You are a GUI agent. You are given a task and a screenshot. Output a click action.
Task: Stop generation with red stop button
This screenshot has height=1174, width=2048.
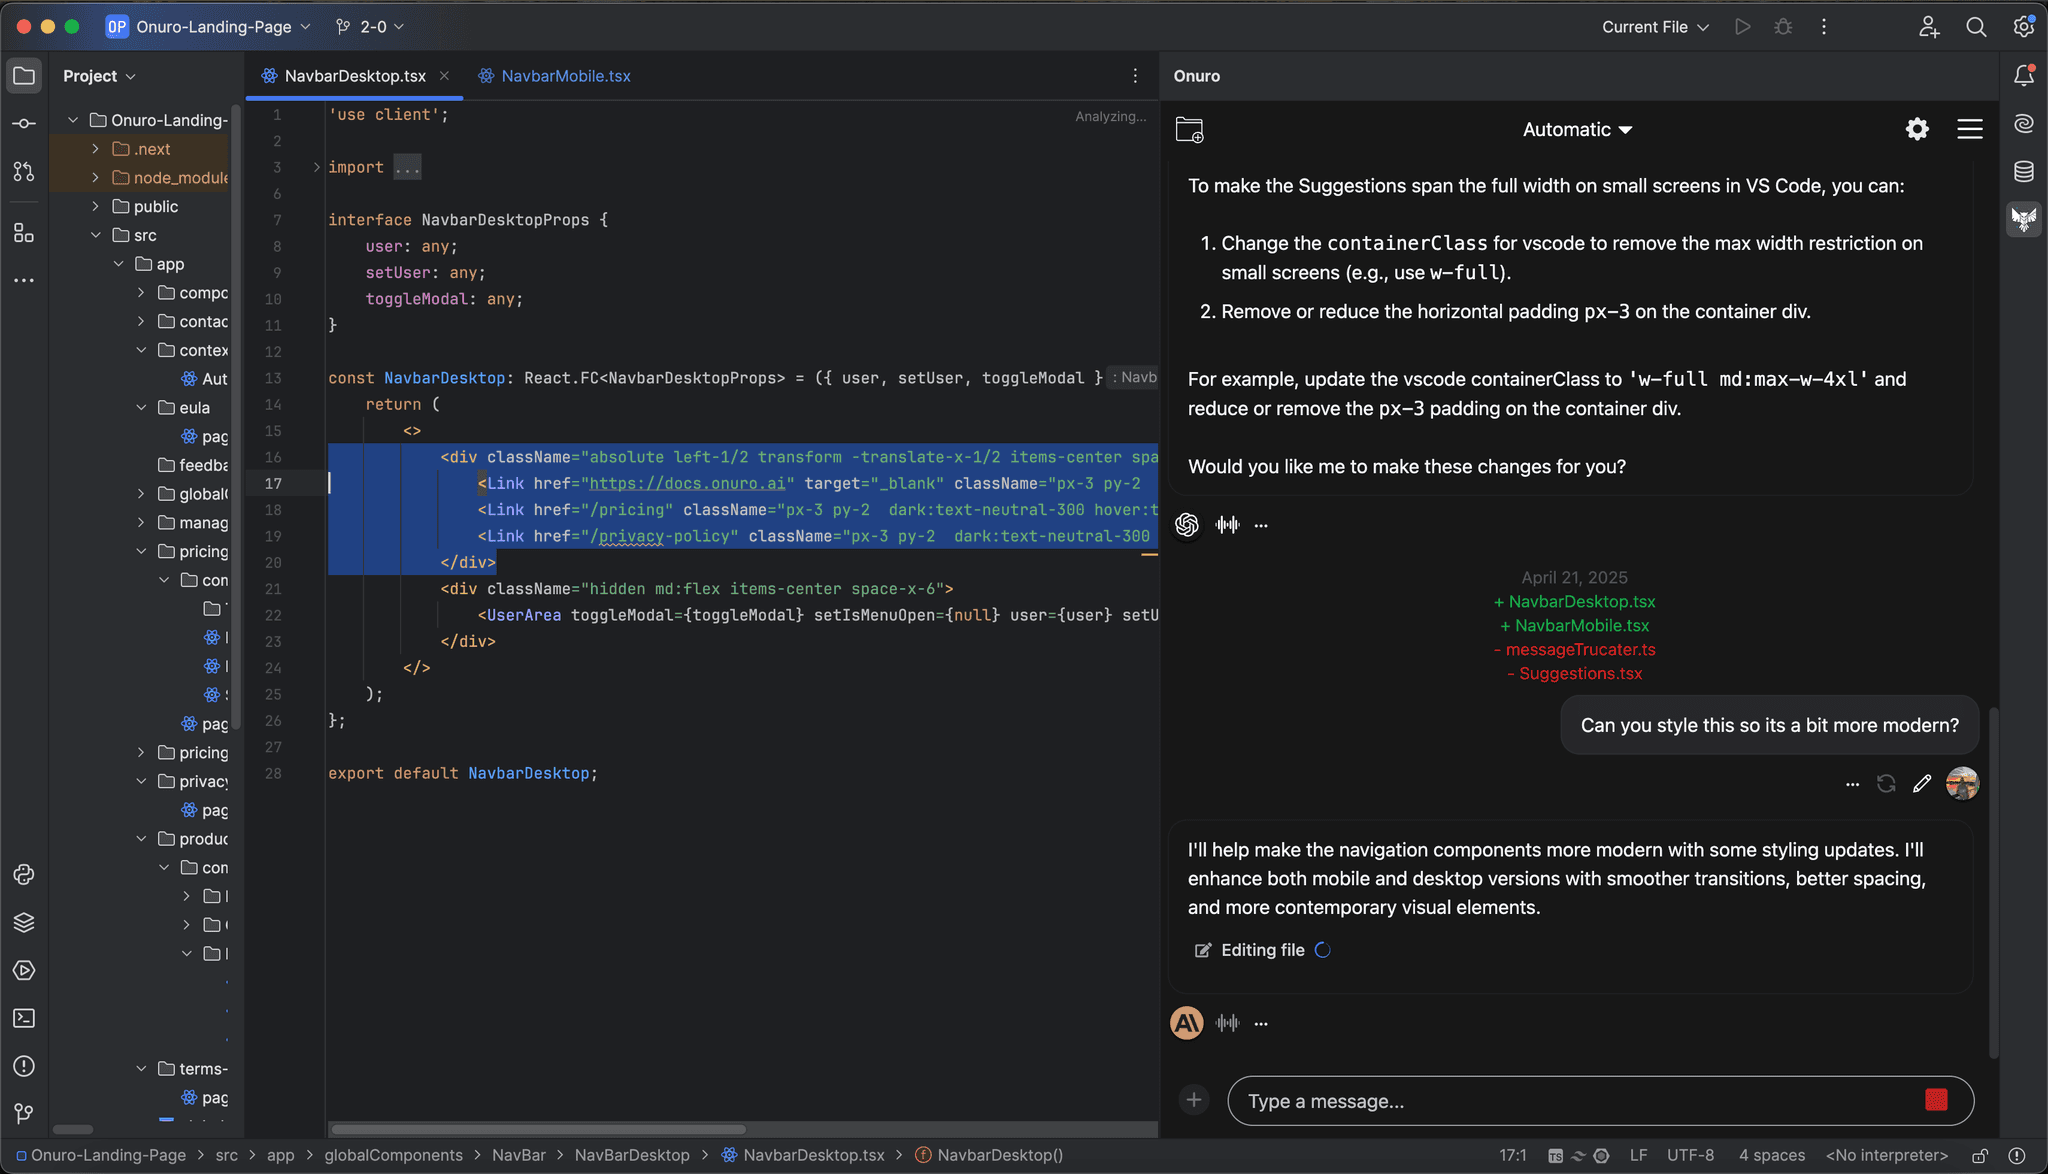(1934, 1100)
